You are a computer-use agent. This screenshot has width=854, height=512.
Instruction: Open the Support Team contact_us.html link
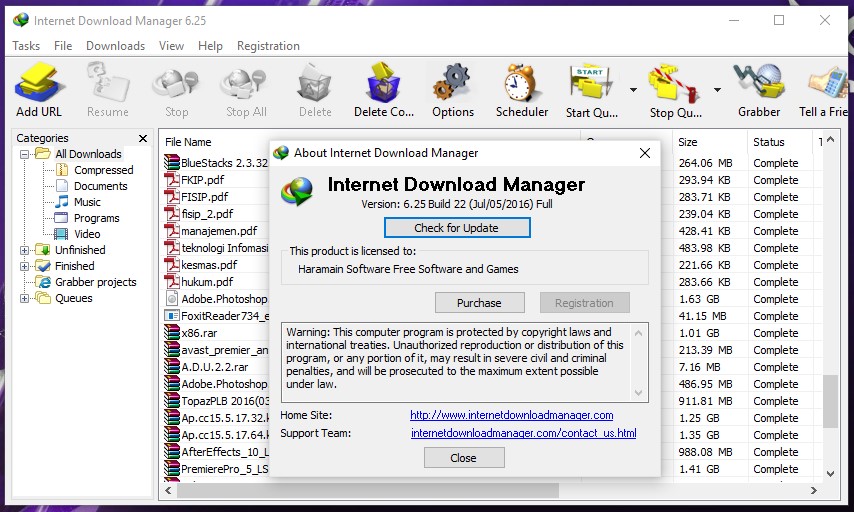coord(523,433)
